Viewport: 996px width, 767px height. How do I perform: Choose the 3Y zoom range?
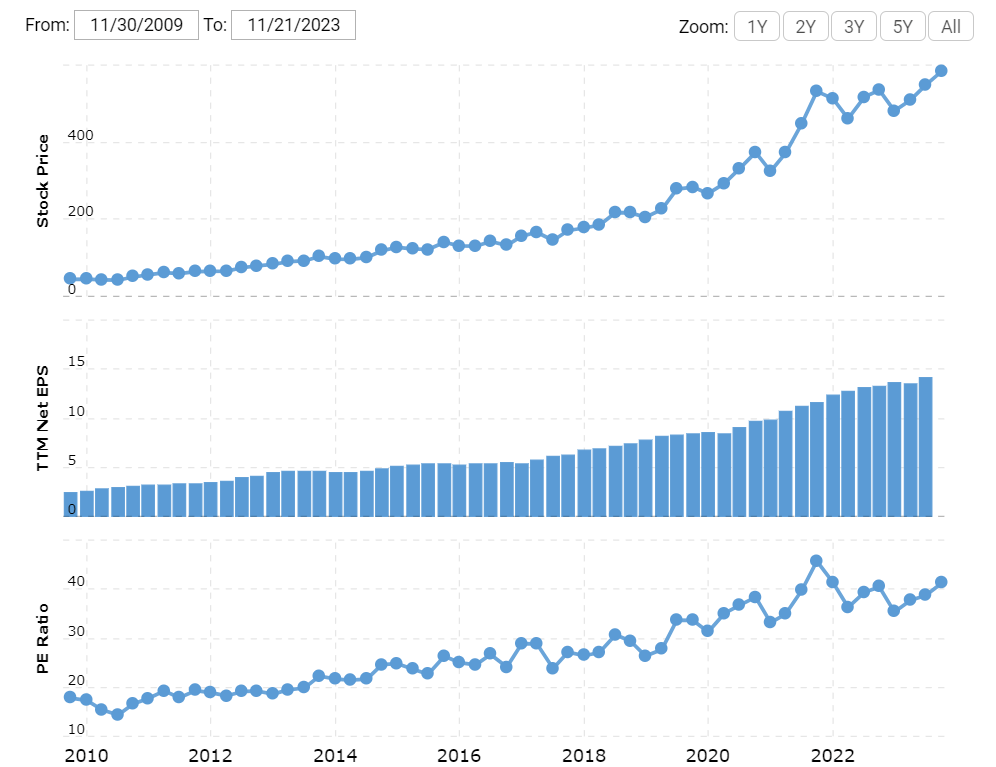854,27
